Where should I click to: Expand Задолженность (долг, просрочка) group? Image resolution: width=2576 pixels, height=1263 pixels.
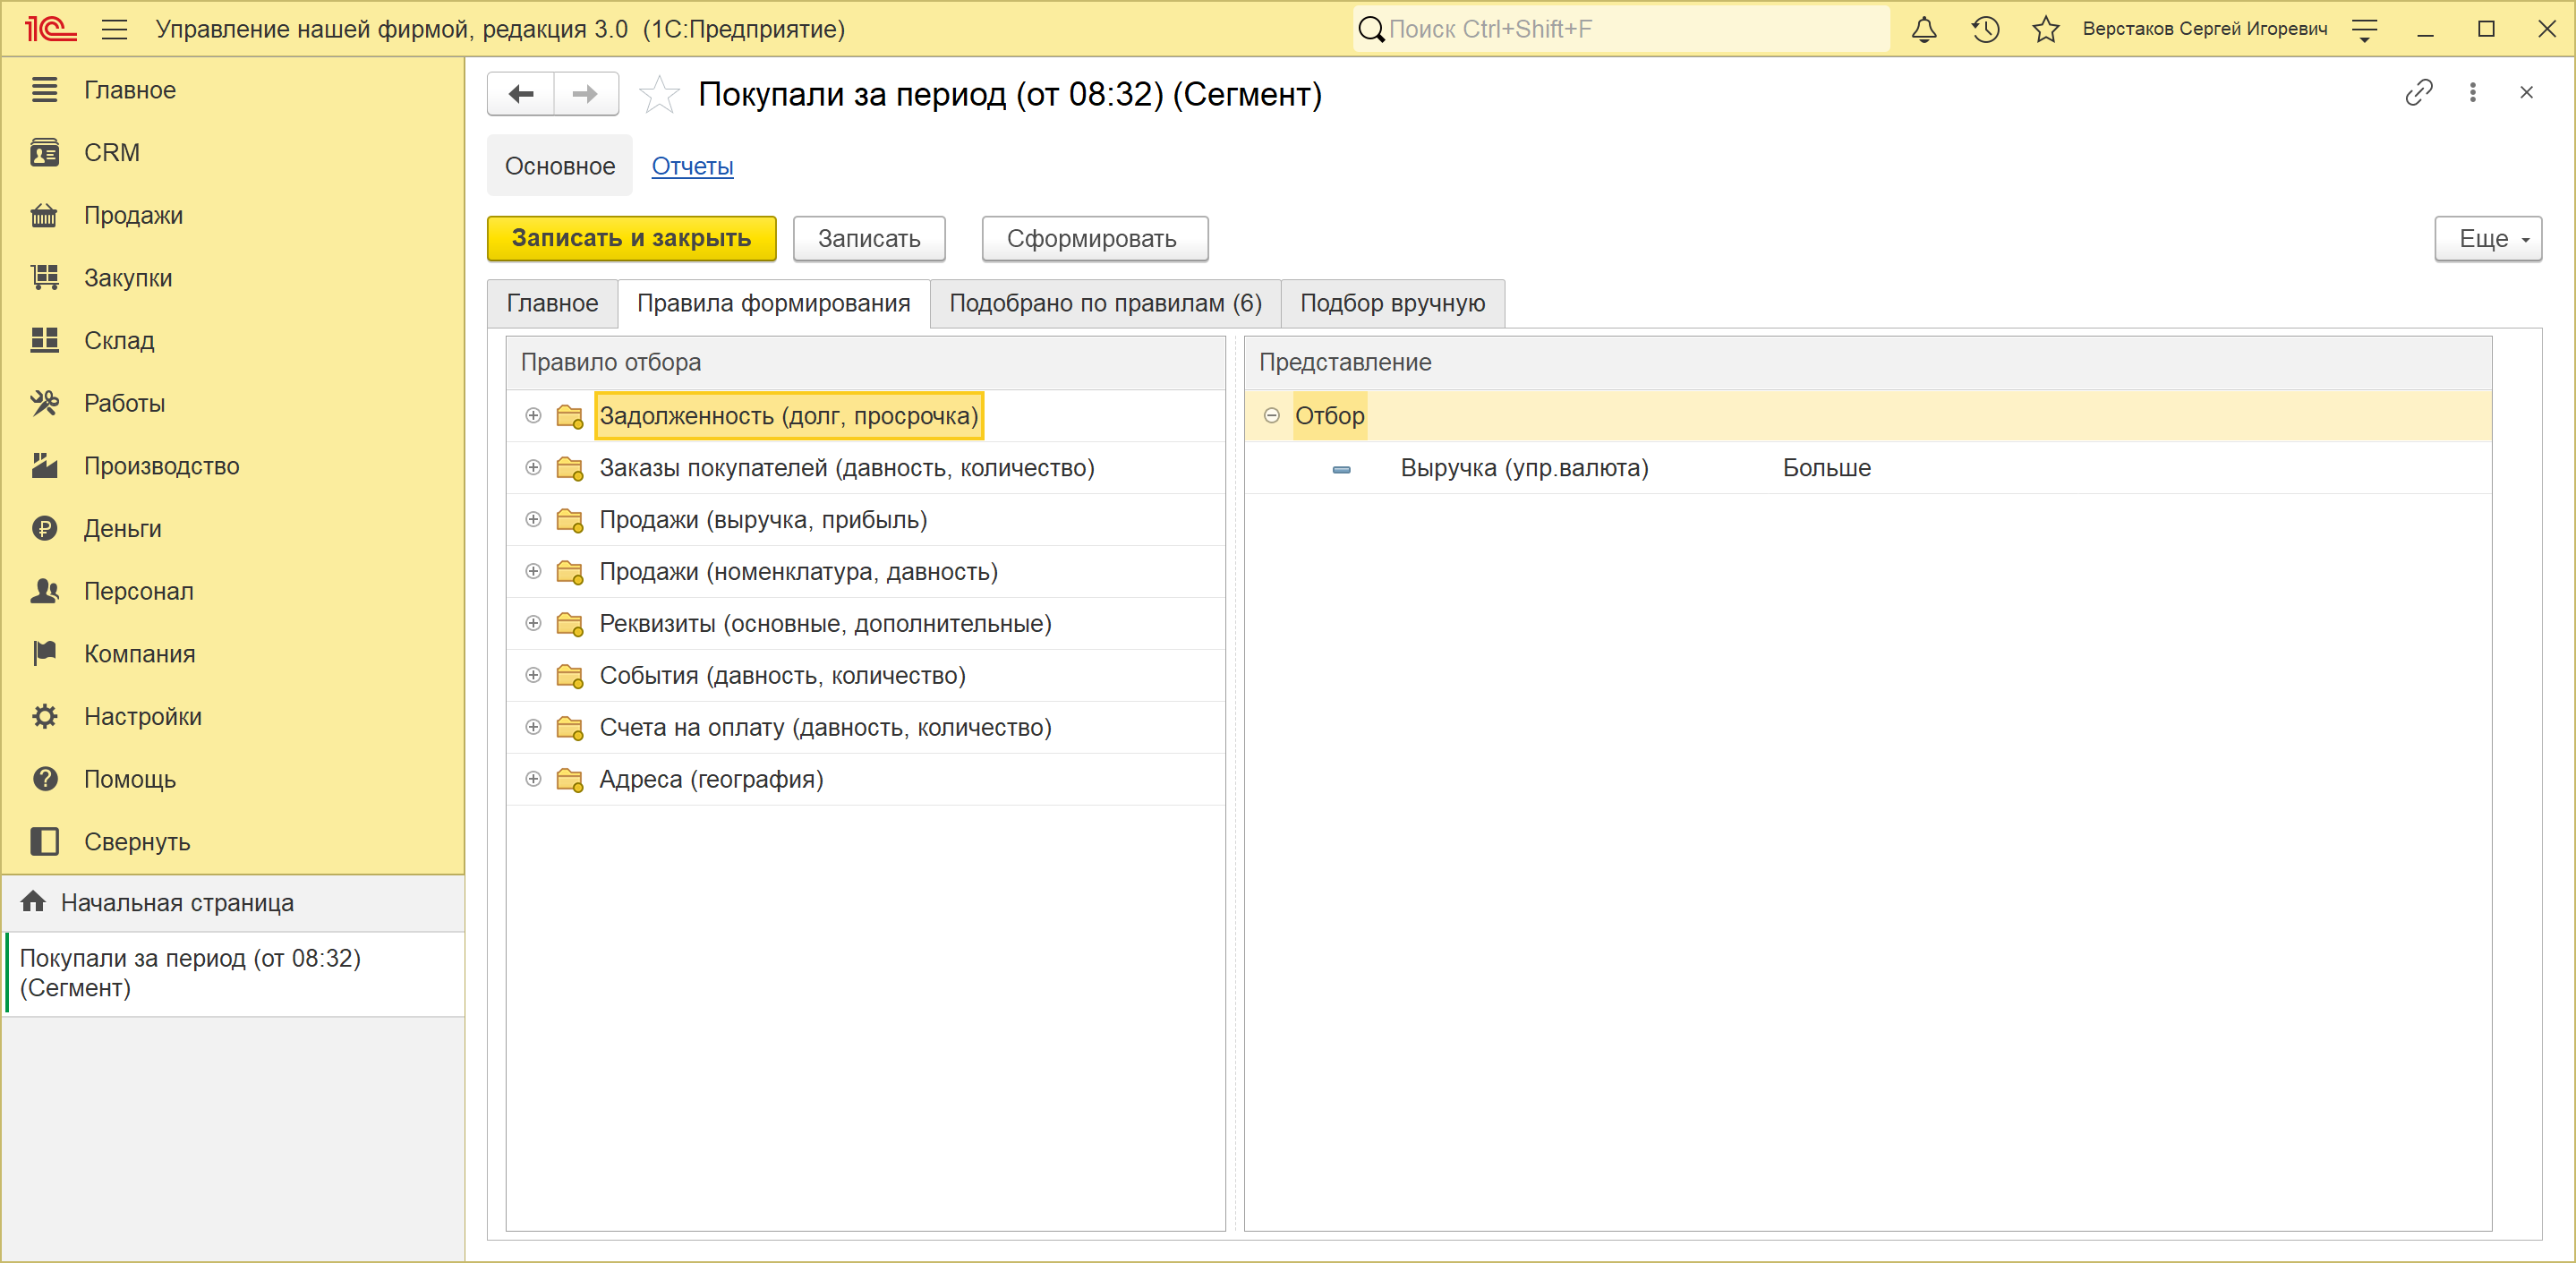(533, 416)
